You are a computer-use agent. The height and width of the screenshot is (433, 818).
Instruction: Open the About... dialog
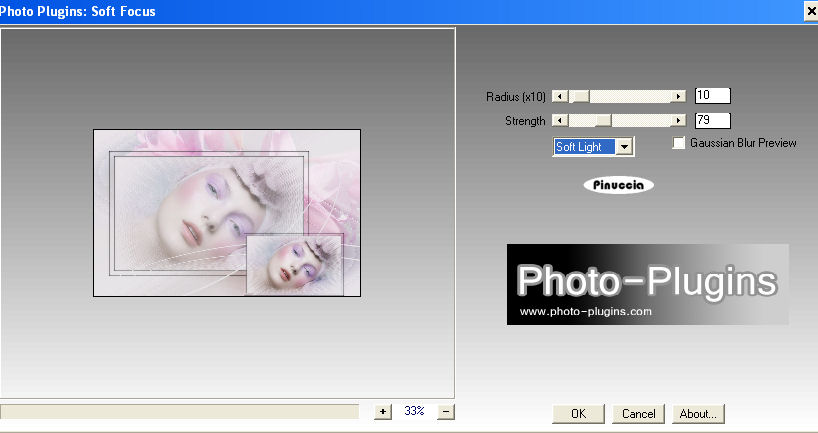698,414
